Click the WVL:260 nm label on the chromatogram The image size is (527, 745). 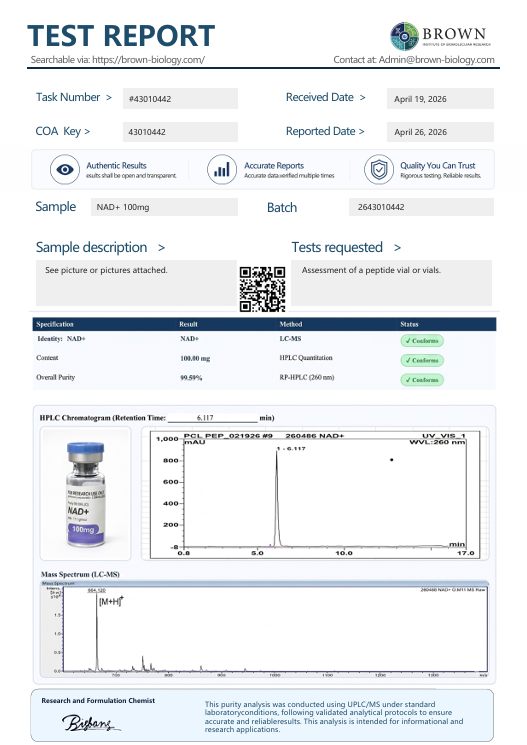[437, 442]
